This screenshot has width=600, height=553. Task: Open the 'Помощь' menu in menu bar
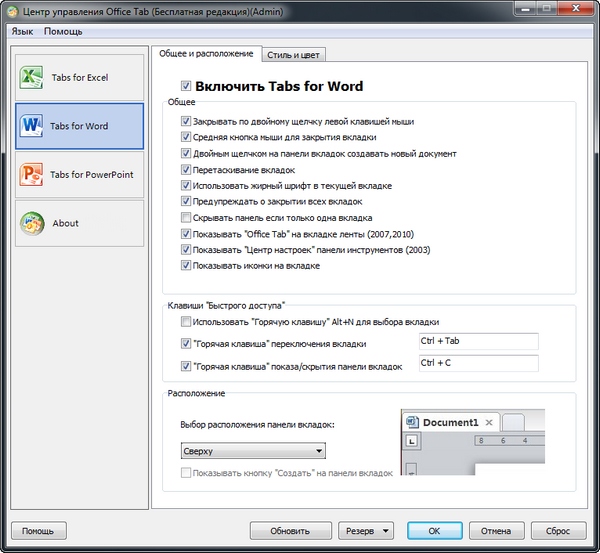[x=63, y=31]
